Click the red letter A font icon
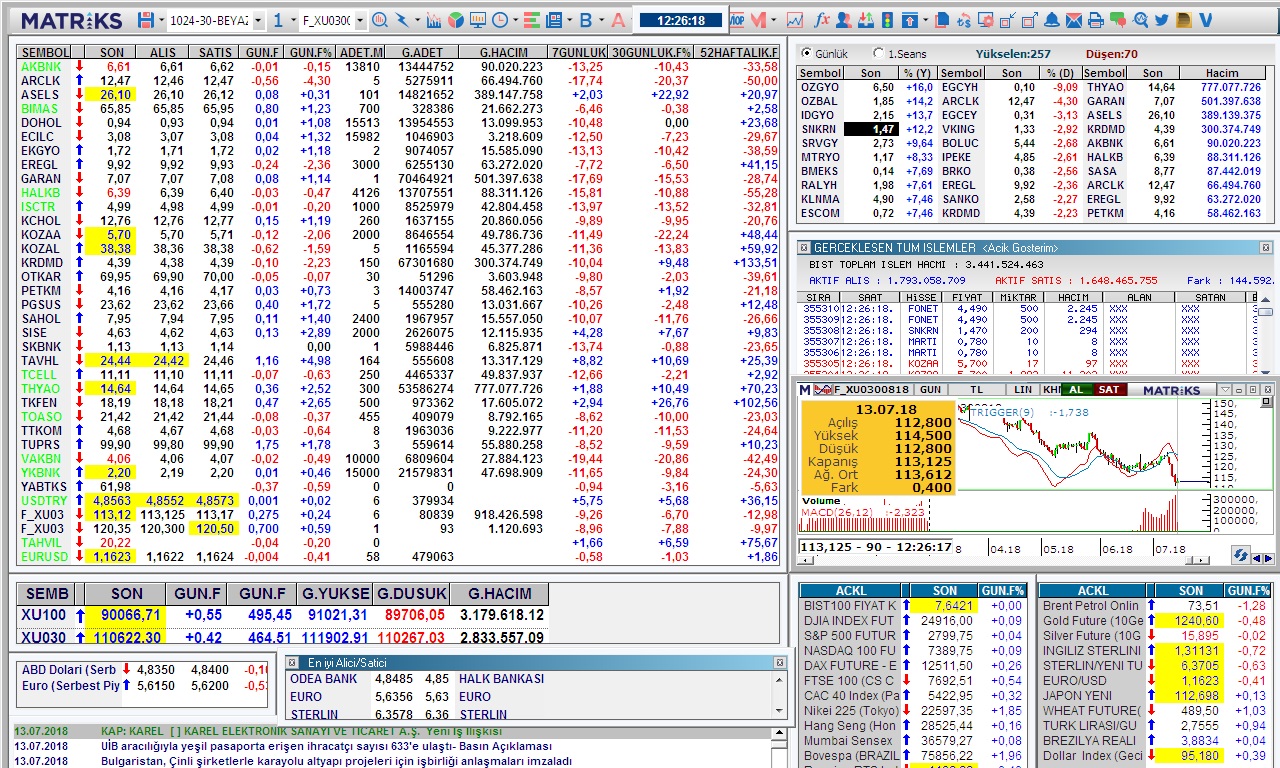This screenshot has height=768, width=1280. coord(618,20)
